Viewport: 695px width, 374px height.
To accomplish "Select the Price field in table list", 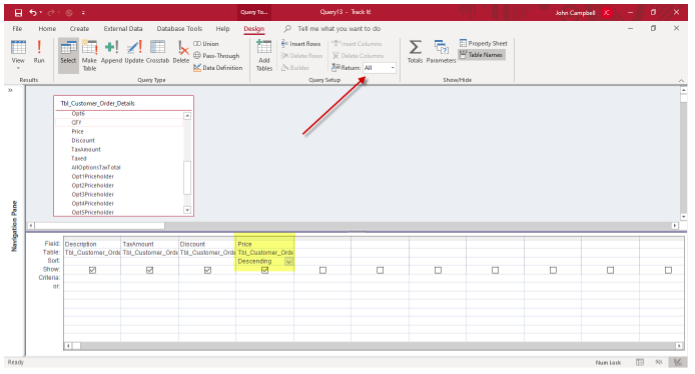I will pyautogui.click(x=78, y=132).
